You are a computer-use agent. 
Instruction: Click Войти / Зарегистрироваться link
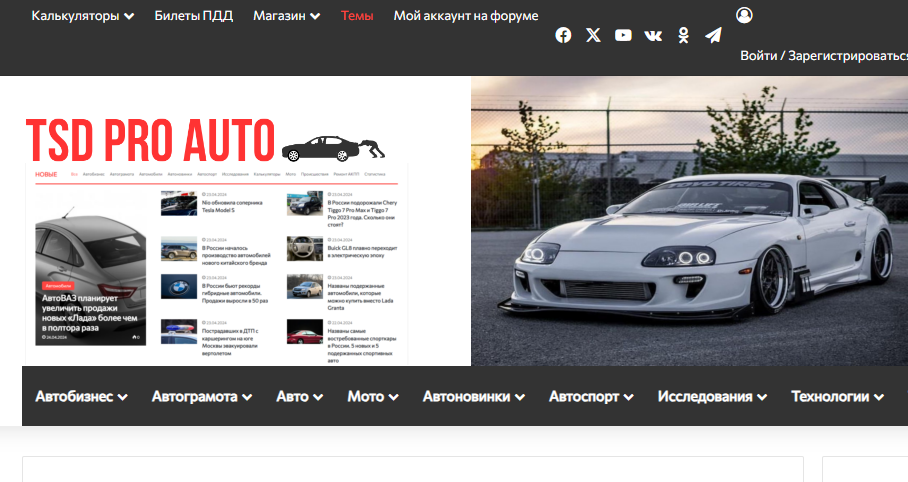tap(823, 56)
